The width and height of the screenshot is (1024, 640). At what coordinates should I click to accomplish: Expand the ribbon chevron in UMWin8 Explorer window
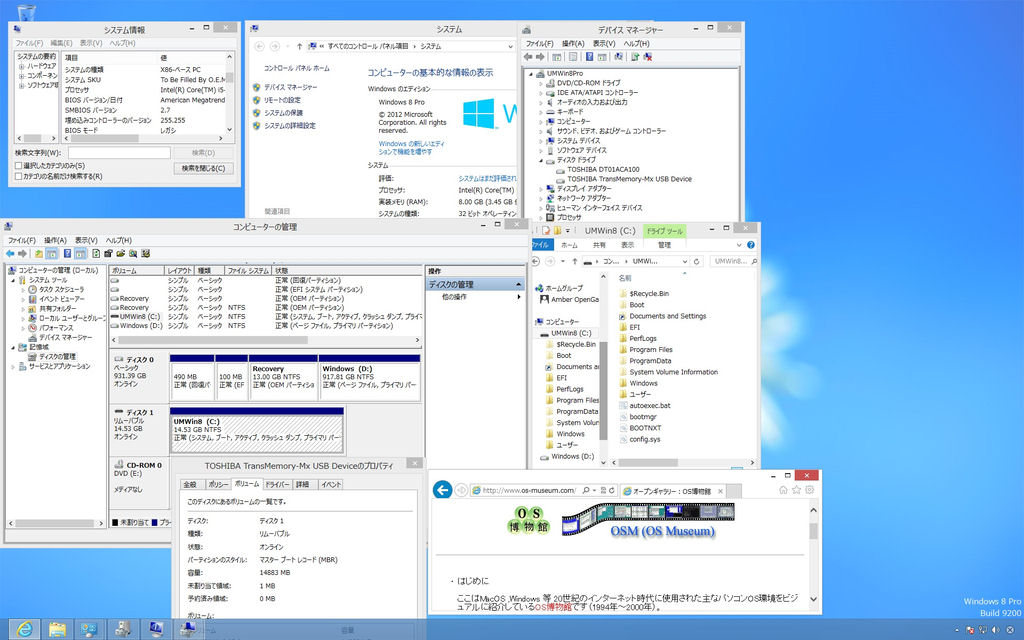point(739,245)
